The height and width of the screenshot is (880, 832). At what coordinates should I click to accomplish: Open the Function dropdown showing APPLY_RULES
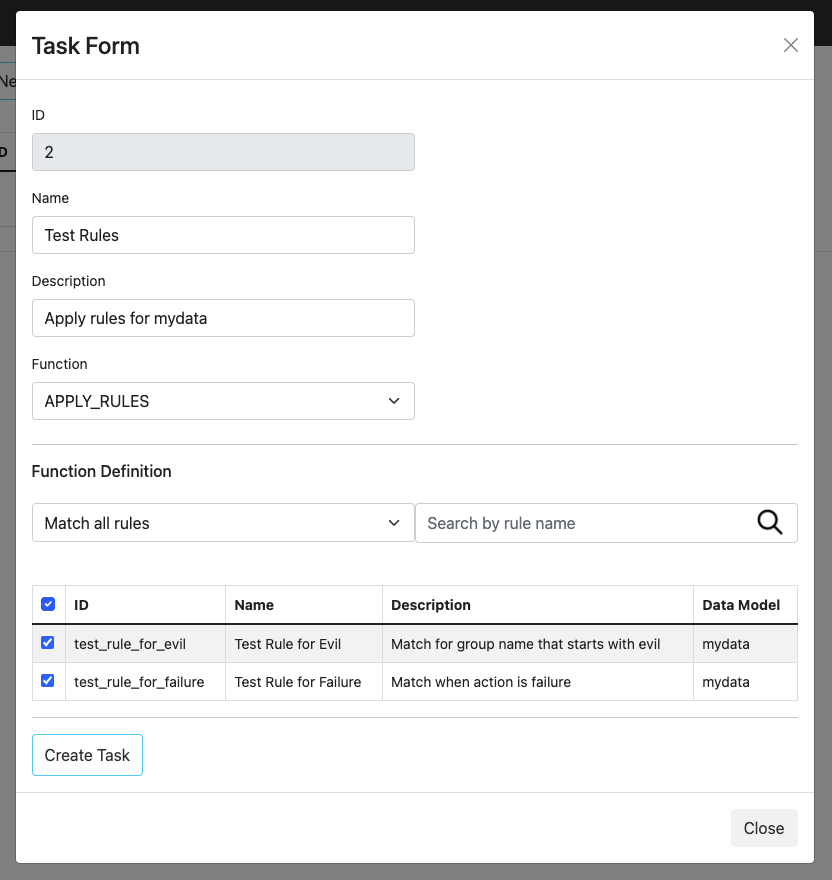(x=223, y=401)
